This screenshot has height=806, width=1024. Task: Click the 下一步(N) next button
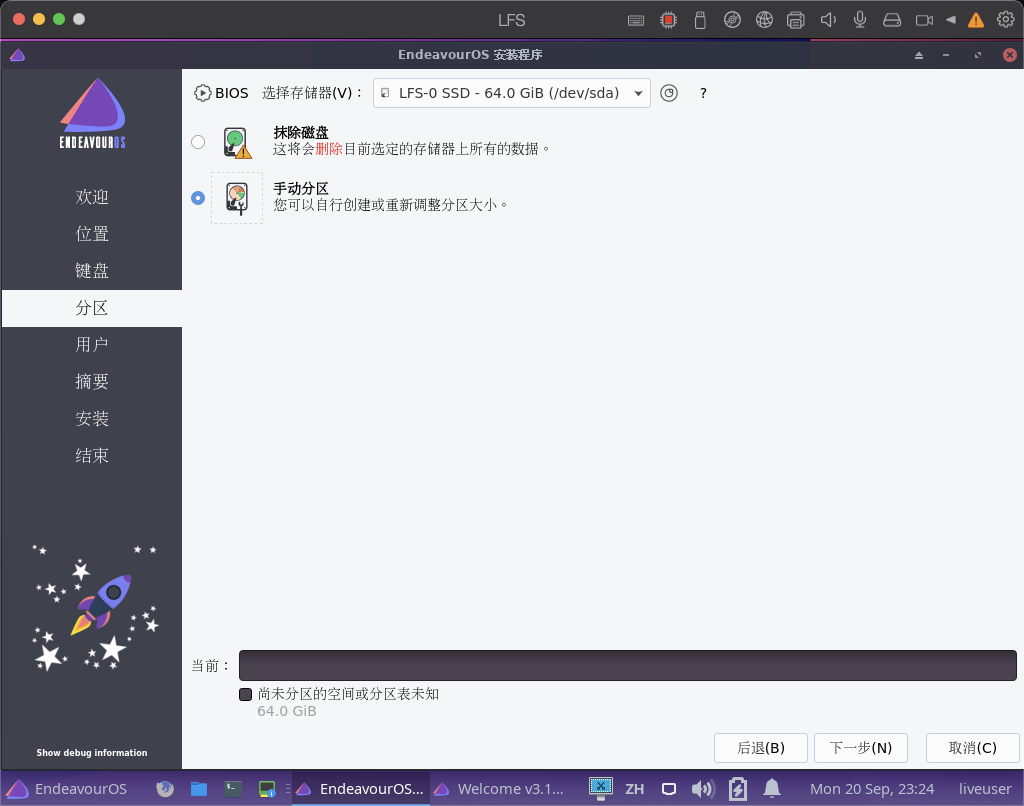click(x=861, y=748)
